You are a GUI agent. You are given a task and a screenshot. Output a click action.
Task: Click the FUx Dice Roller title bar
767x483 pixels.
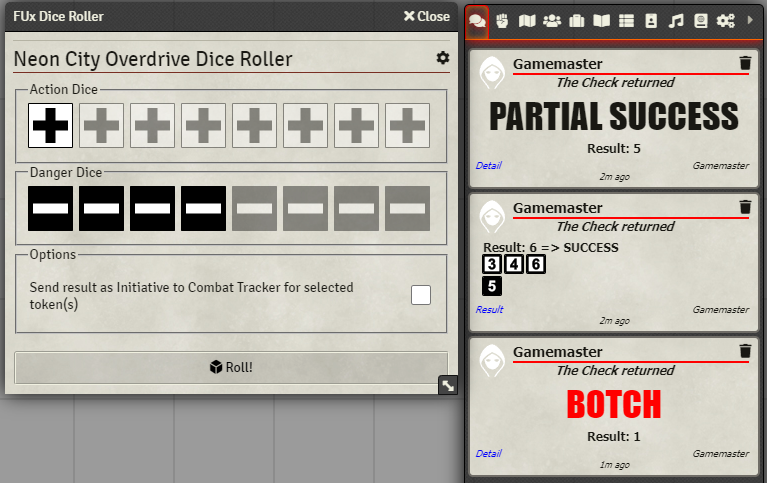(x=231, y=16)
